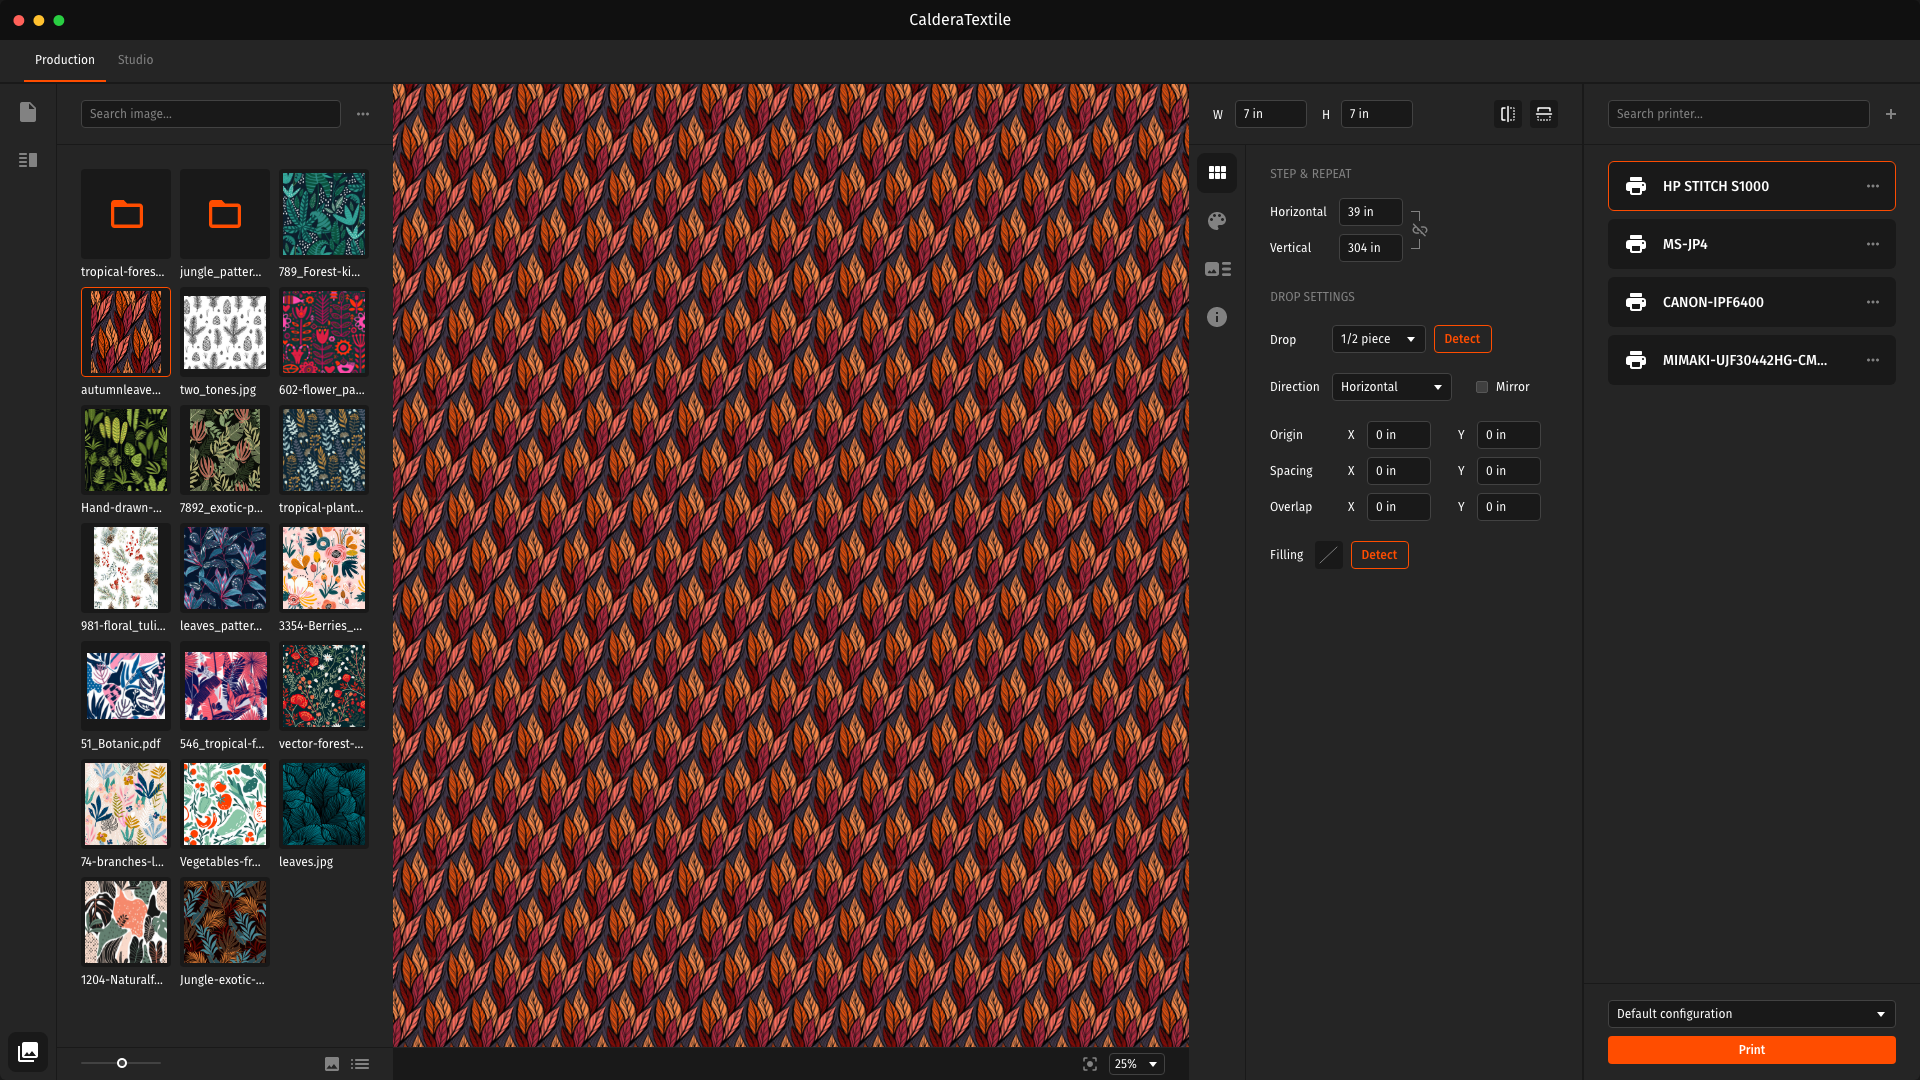
Task: Select the autumnleave thumbnail
Action: coord(126,332)
